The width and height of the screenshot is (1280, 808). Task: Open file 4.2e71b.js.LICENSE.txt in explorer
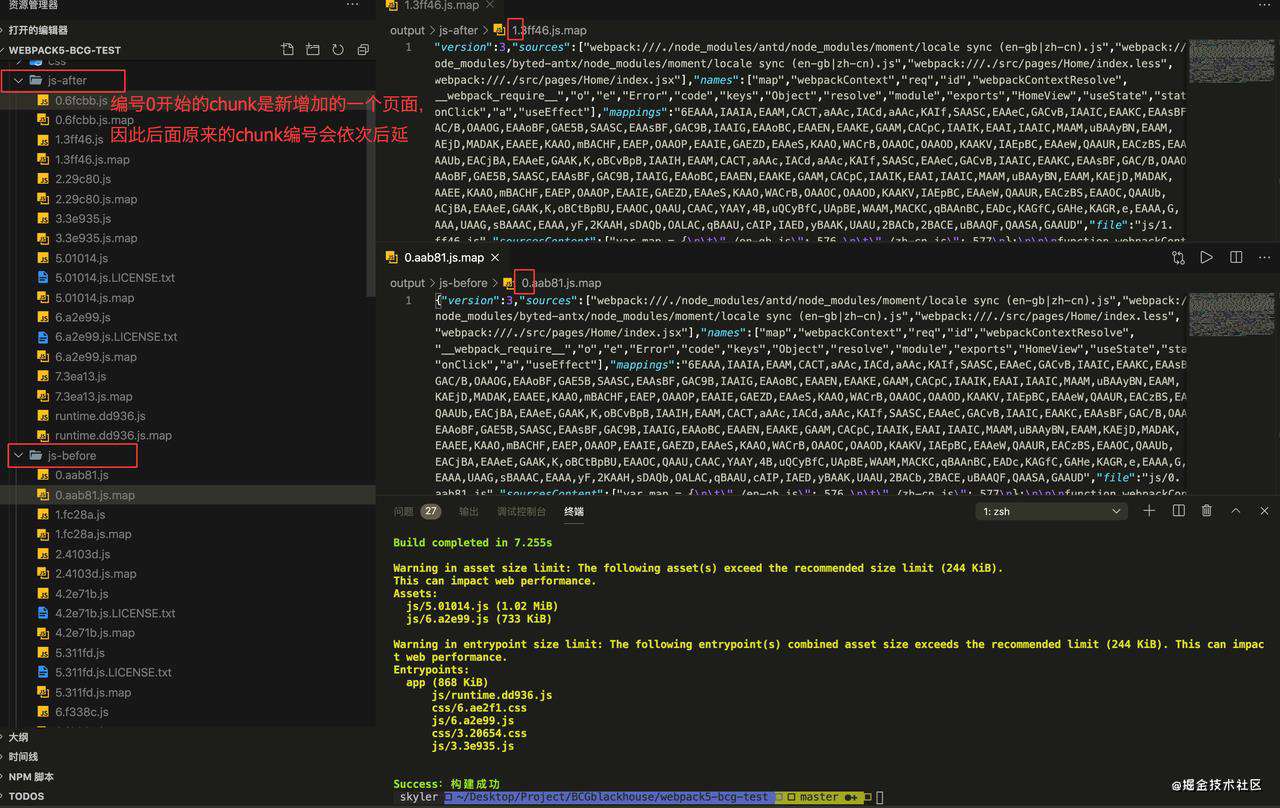coord(115,613)
